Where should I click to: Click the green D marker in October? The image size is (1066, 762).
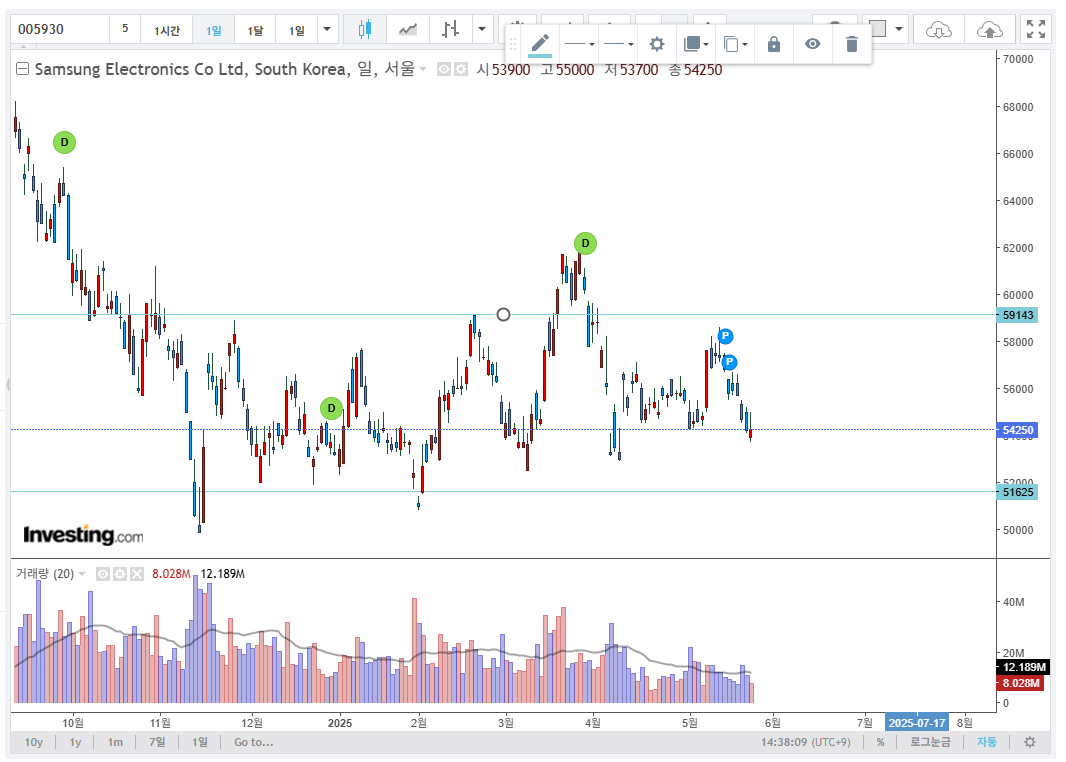click(65, 143)
